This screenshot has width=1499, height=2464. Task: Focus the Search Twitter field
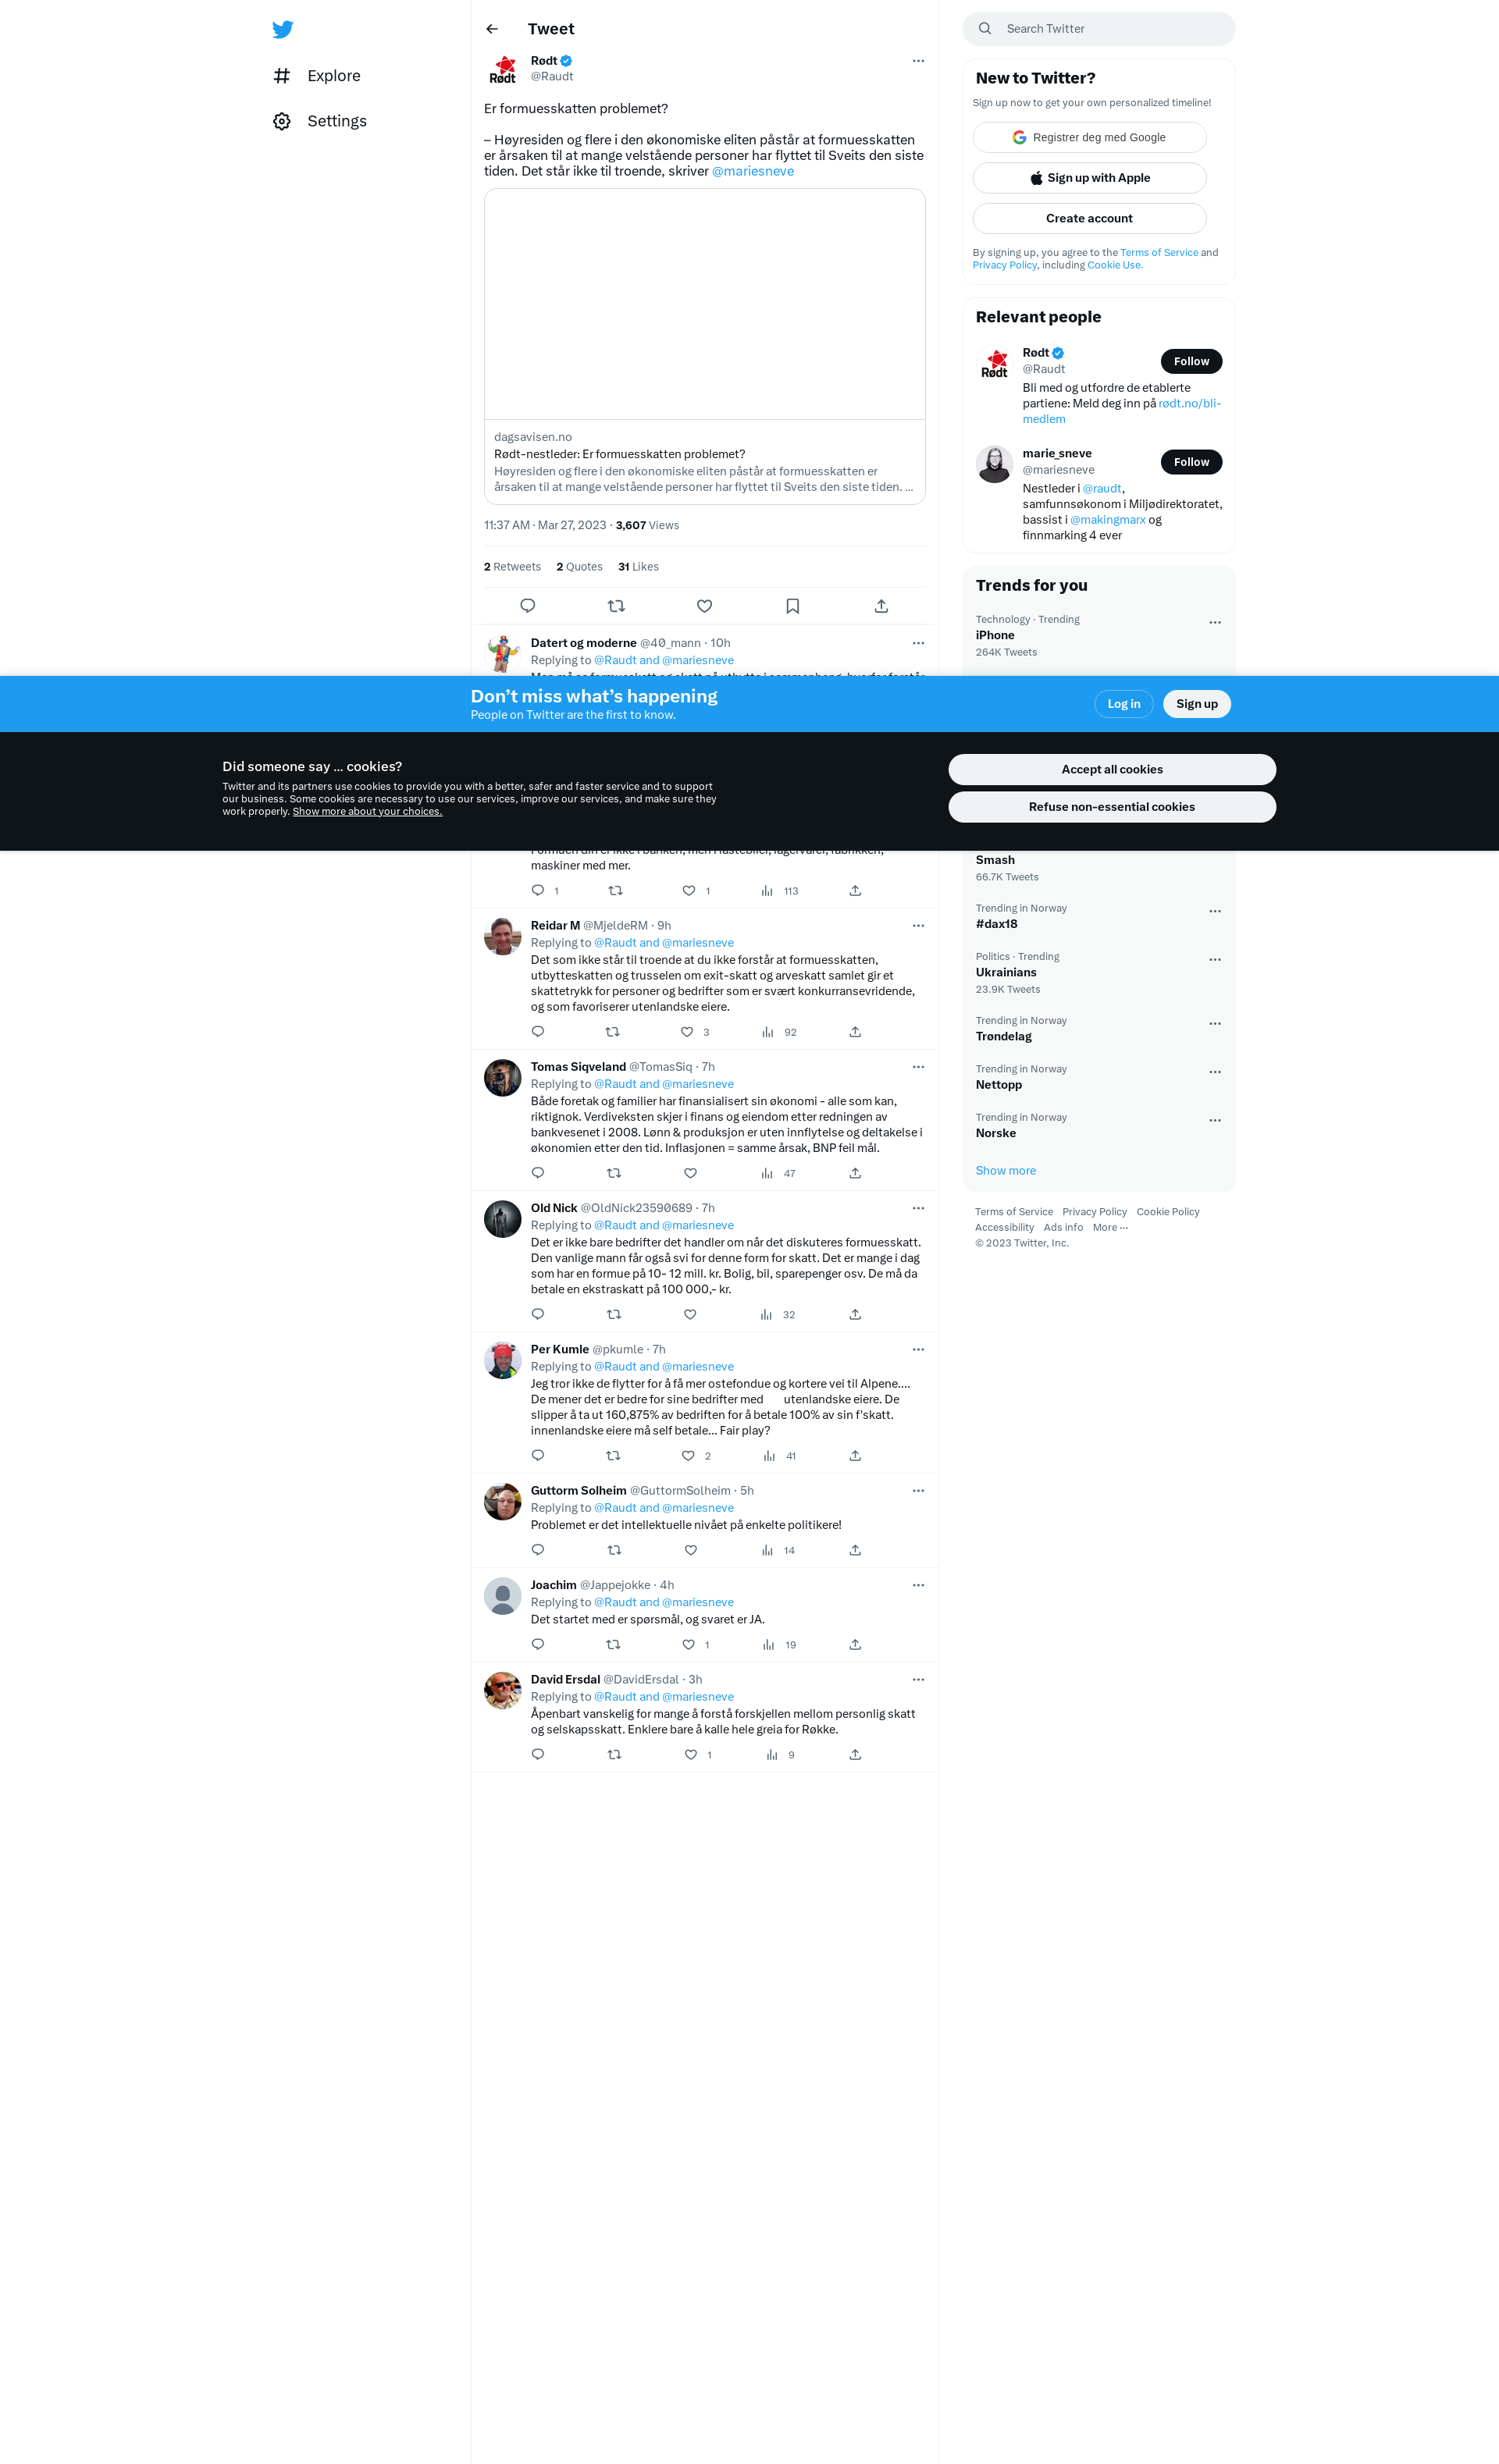point(1099,29)
